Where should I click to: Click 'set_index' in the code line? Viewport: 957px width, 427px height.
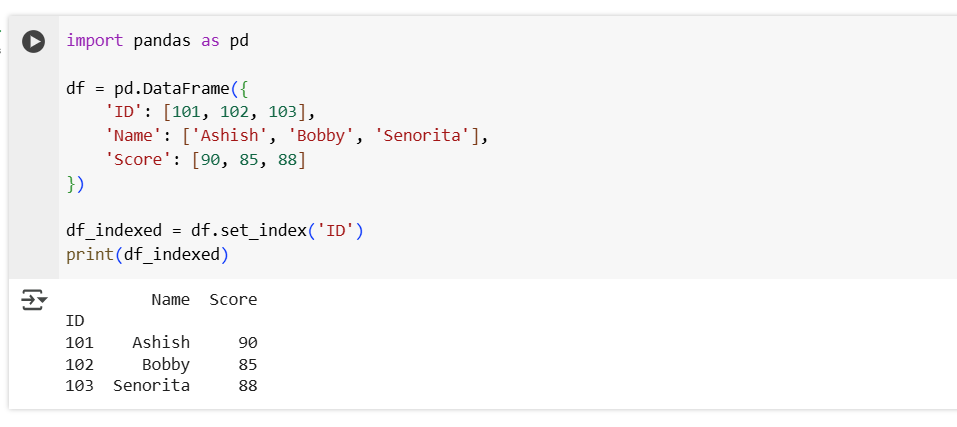[x=263, y=231]
